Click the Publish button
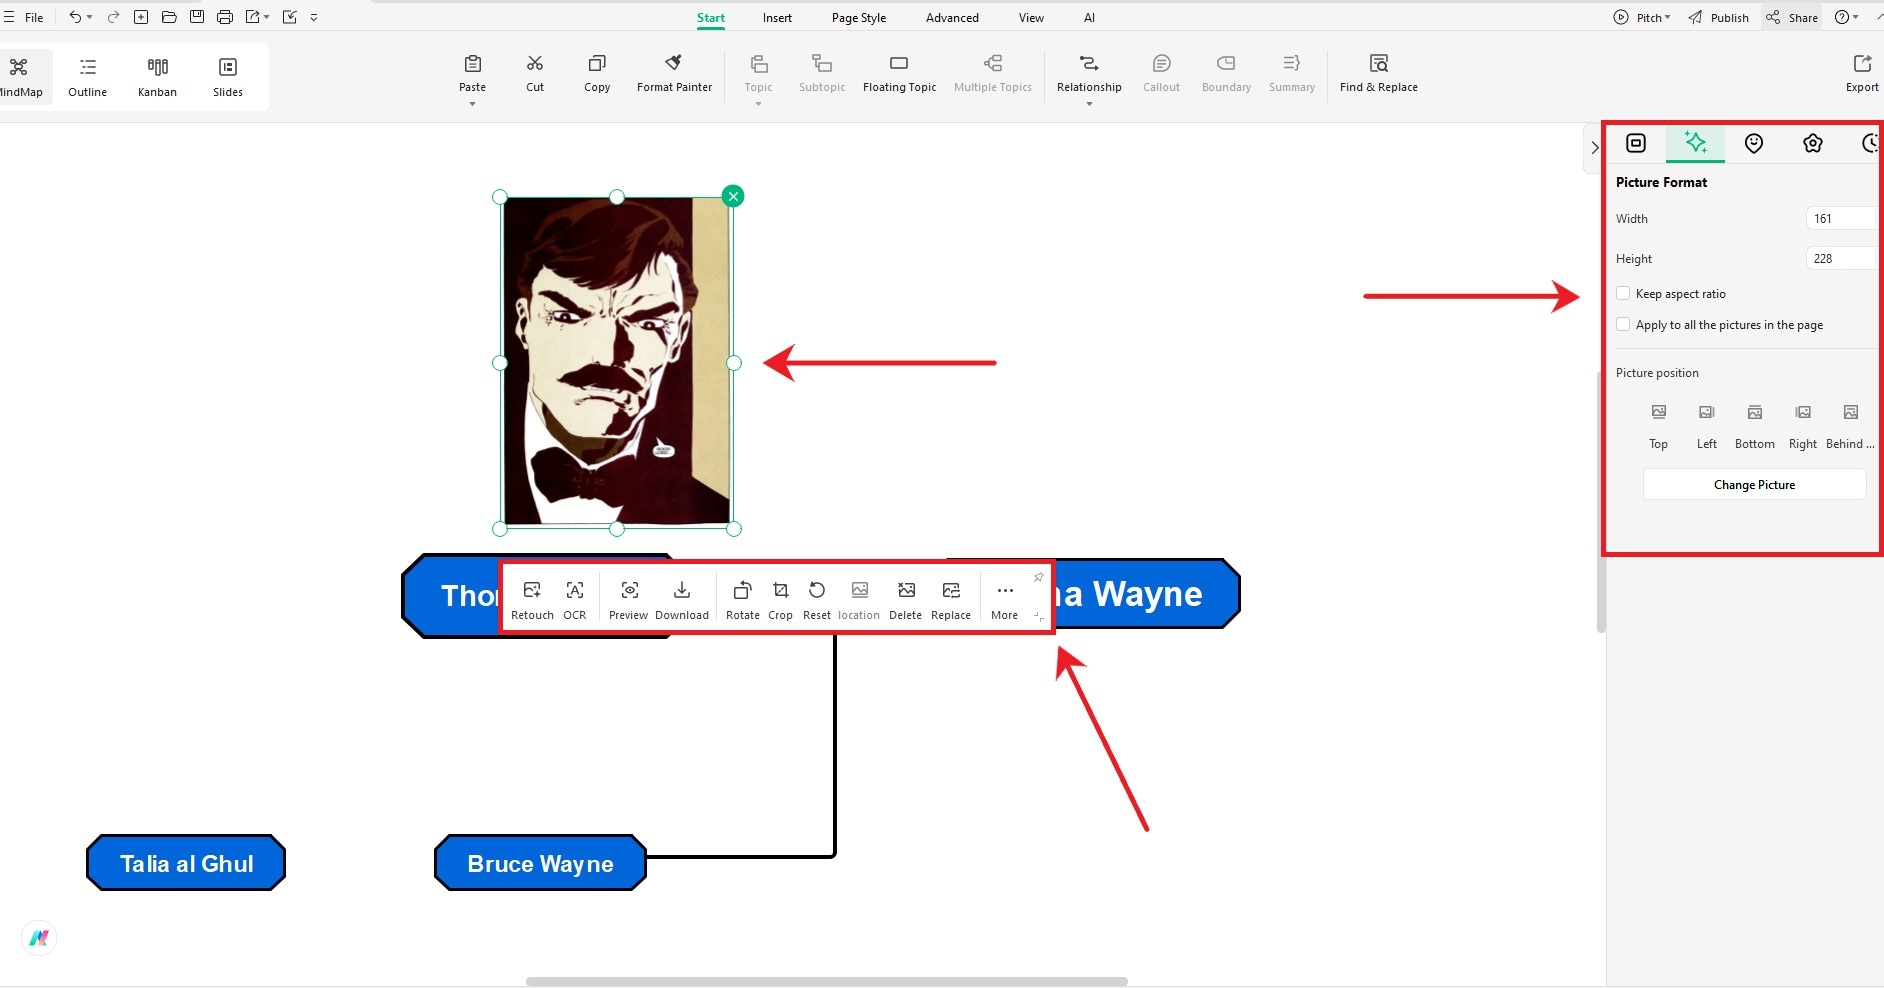The width and height of the screenshot is (1884, 988). (x=1718, y=17)
